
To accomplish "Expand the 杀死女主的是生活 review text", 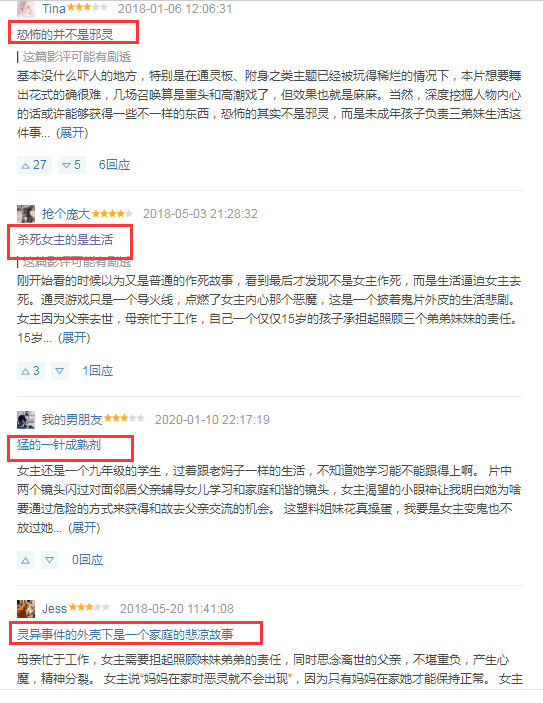I will [x=74, y=338].
